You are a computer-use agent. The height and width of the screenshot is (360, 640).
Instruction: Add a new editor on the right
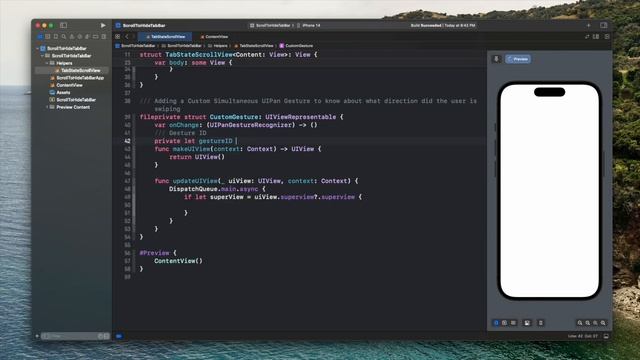click(x=607, y=37)
